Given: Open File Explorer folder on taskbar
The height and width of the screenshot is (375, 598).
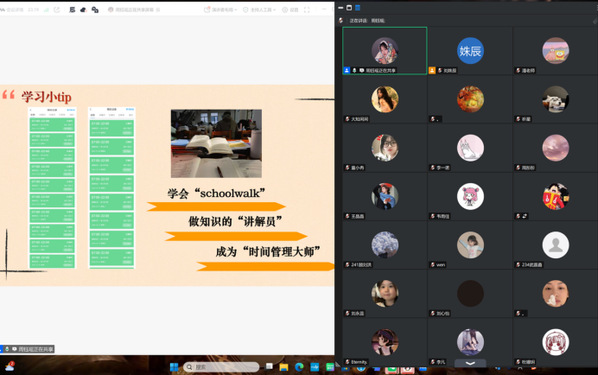Looking at the screenshot, I should click(283, 367).
